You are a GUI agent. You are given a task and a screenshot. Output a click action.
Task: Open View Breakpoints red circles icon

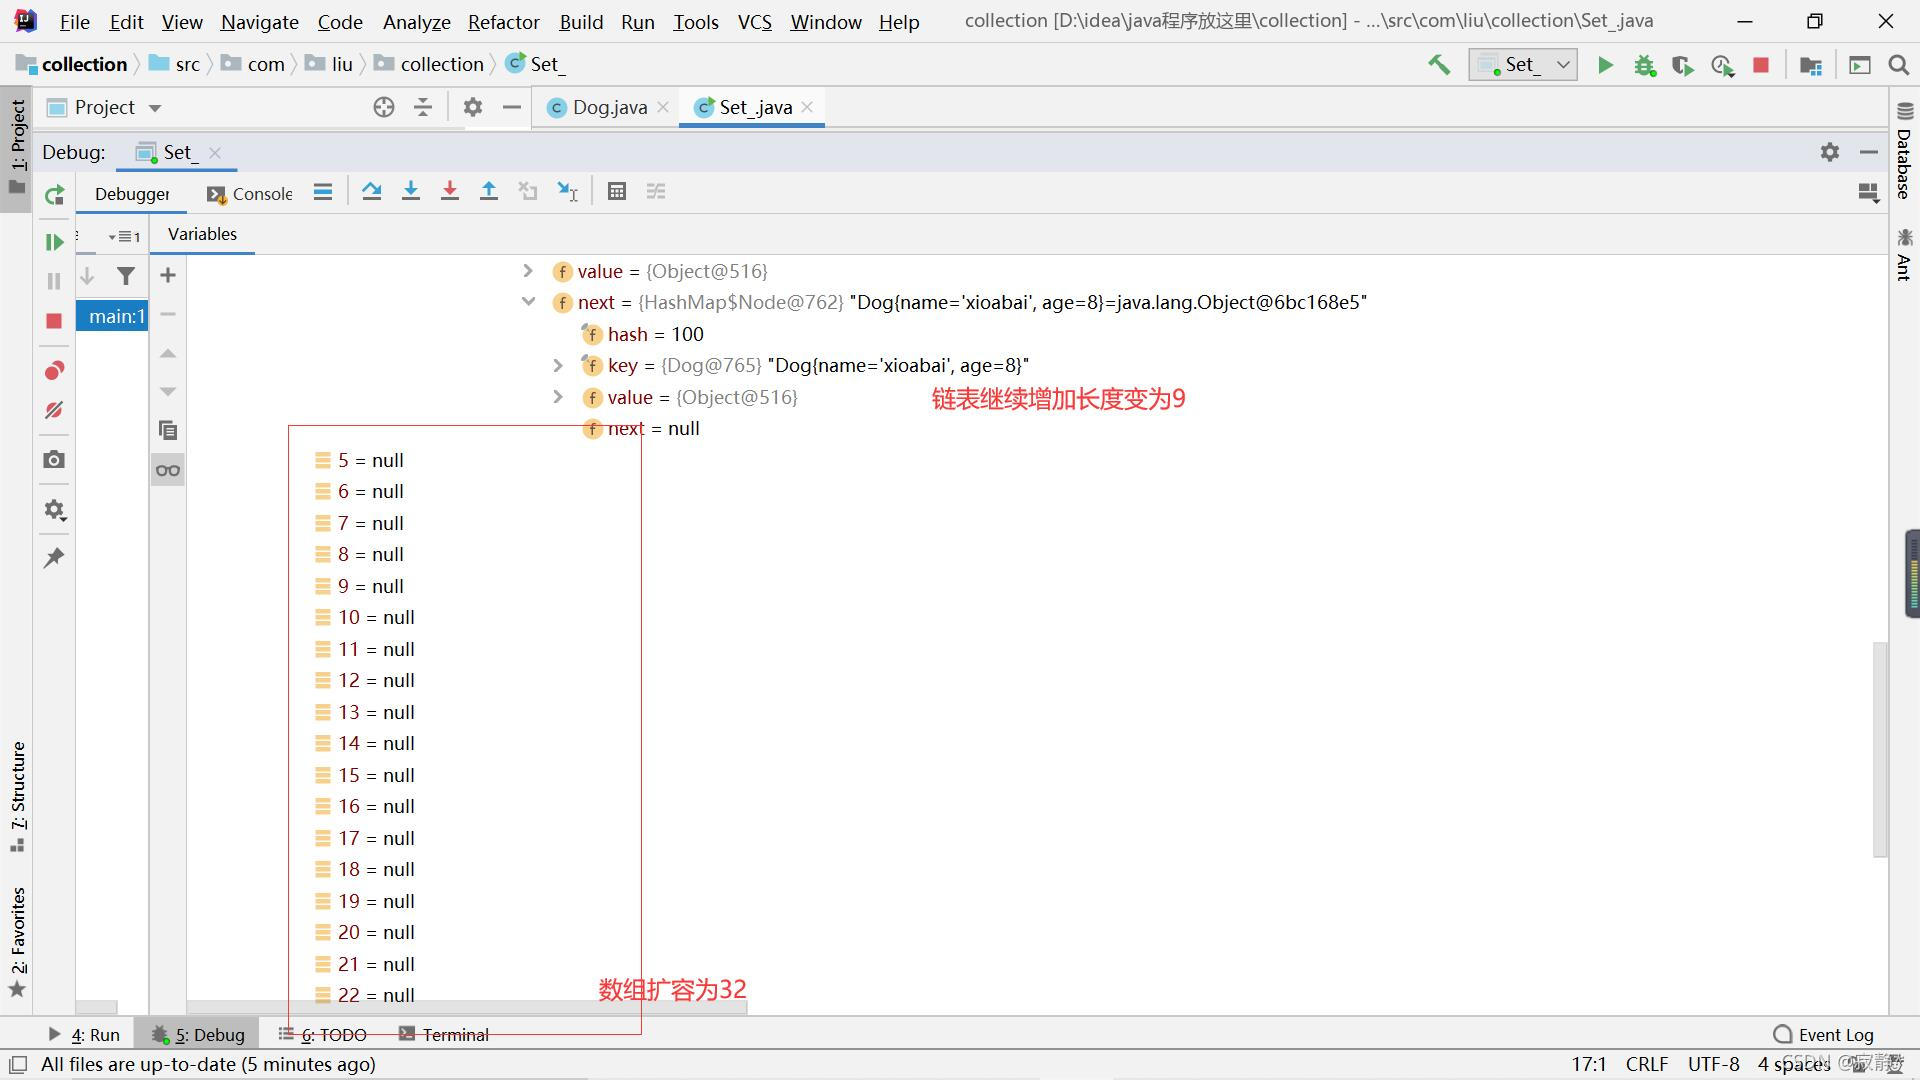[x=54, y=371]
